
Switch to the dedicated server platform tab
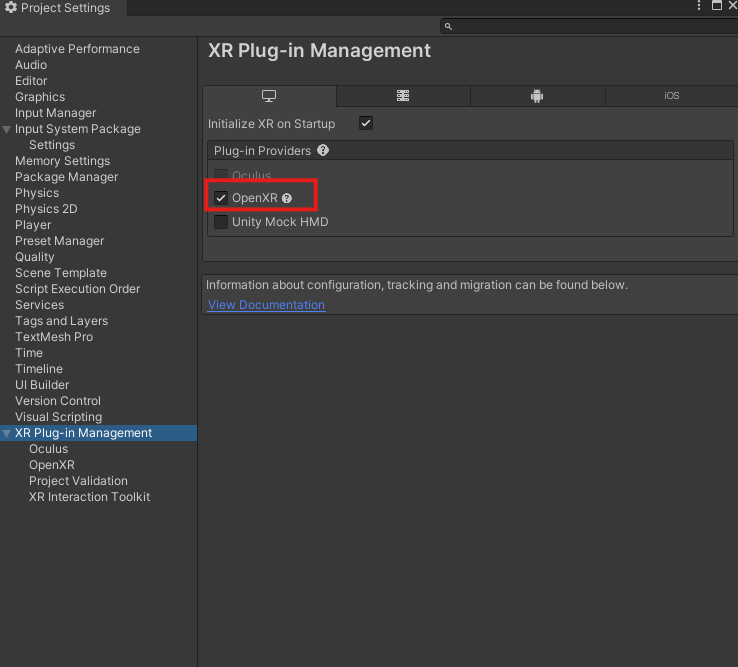(403, 96)
